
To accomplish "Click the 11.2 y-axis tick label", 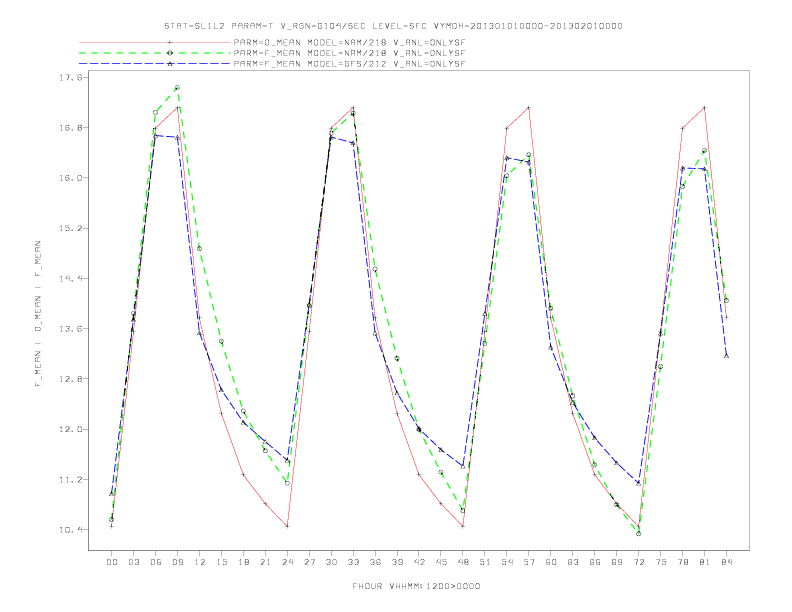I will (70, 479).
